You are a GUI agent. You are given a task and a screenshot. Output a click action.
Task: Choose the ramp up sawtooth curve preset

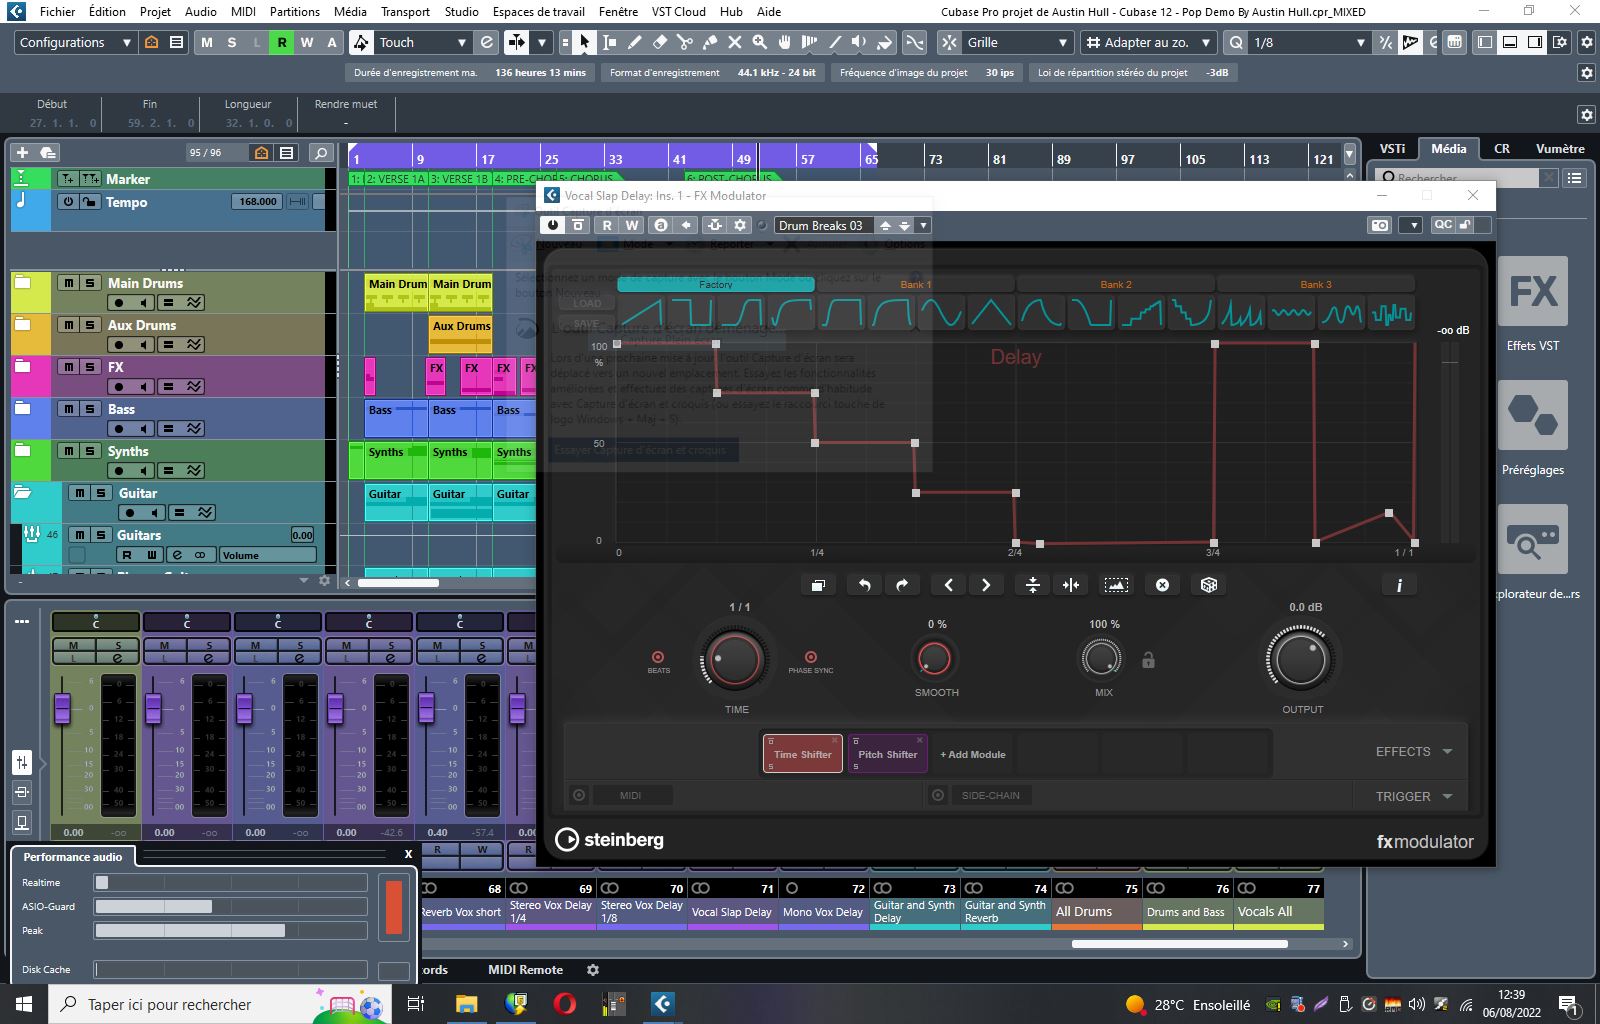[641, 313]
